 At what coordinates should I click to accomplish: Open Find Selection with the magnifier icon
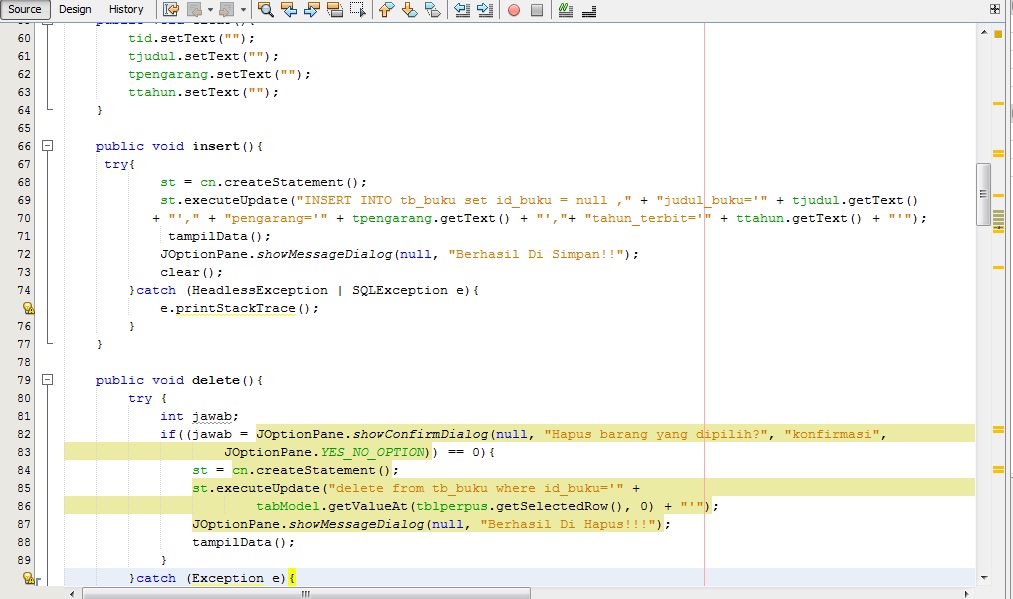(265, 10)
